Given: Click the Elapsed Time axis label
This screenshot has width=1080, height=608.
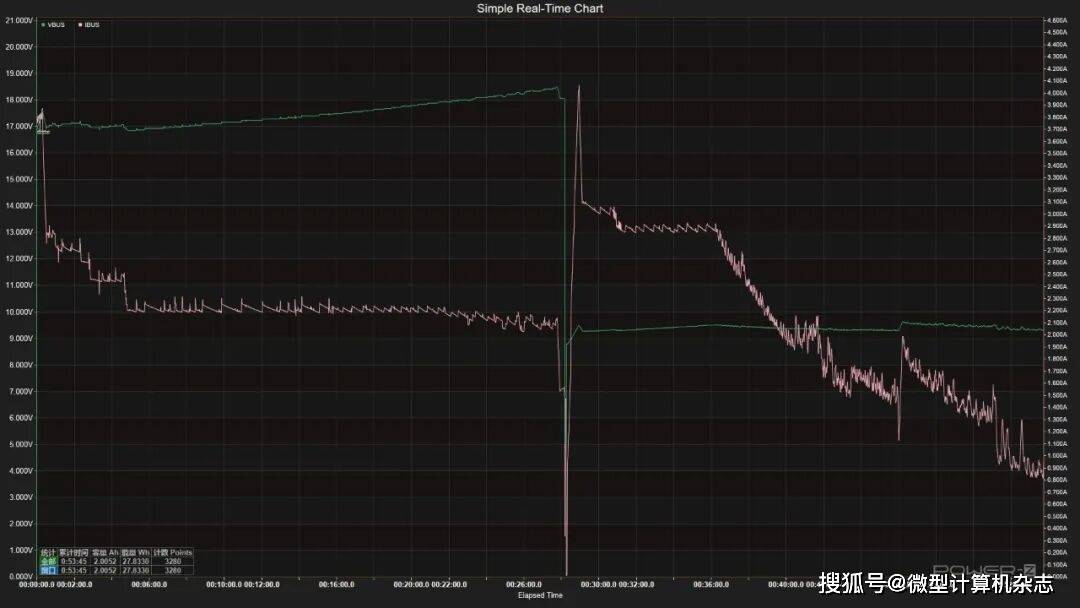Looking at the screenshot, I should click(540, 595).
